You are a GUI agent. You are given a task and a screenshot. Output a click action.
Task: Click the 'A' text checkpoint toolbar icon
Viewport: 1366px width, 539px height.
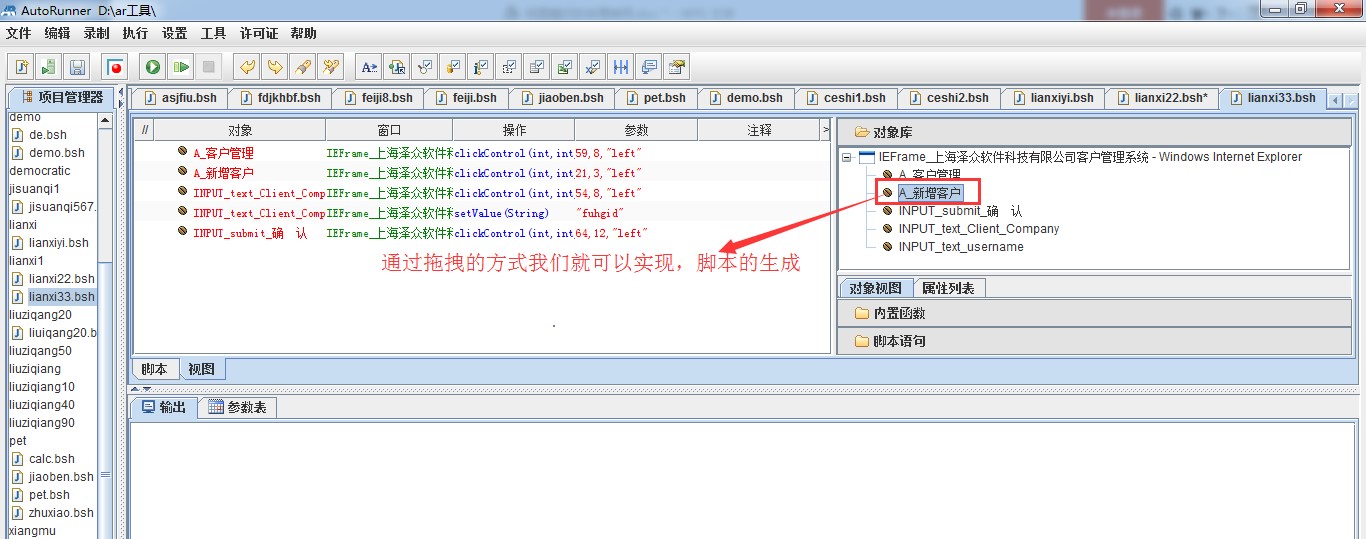(369, 67)
